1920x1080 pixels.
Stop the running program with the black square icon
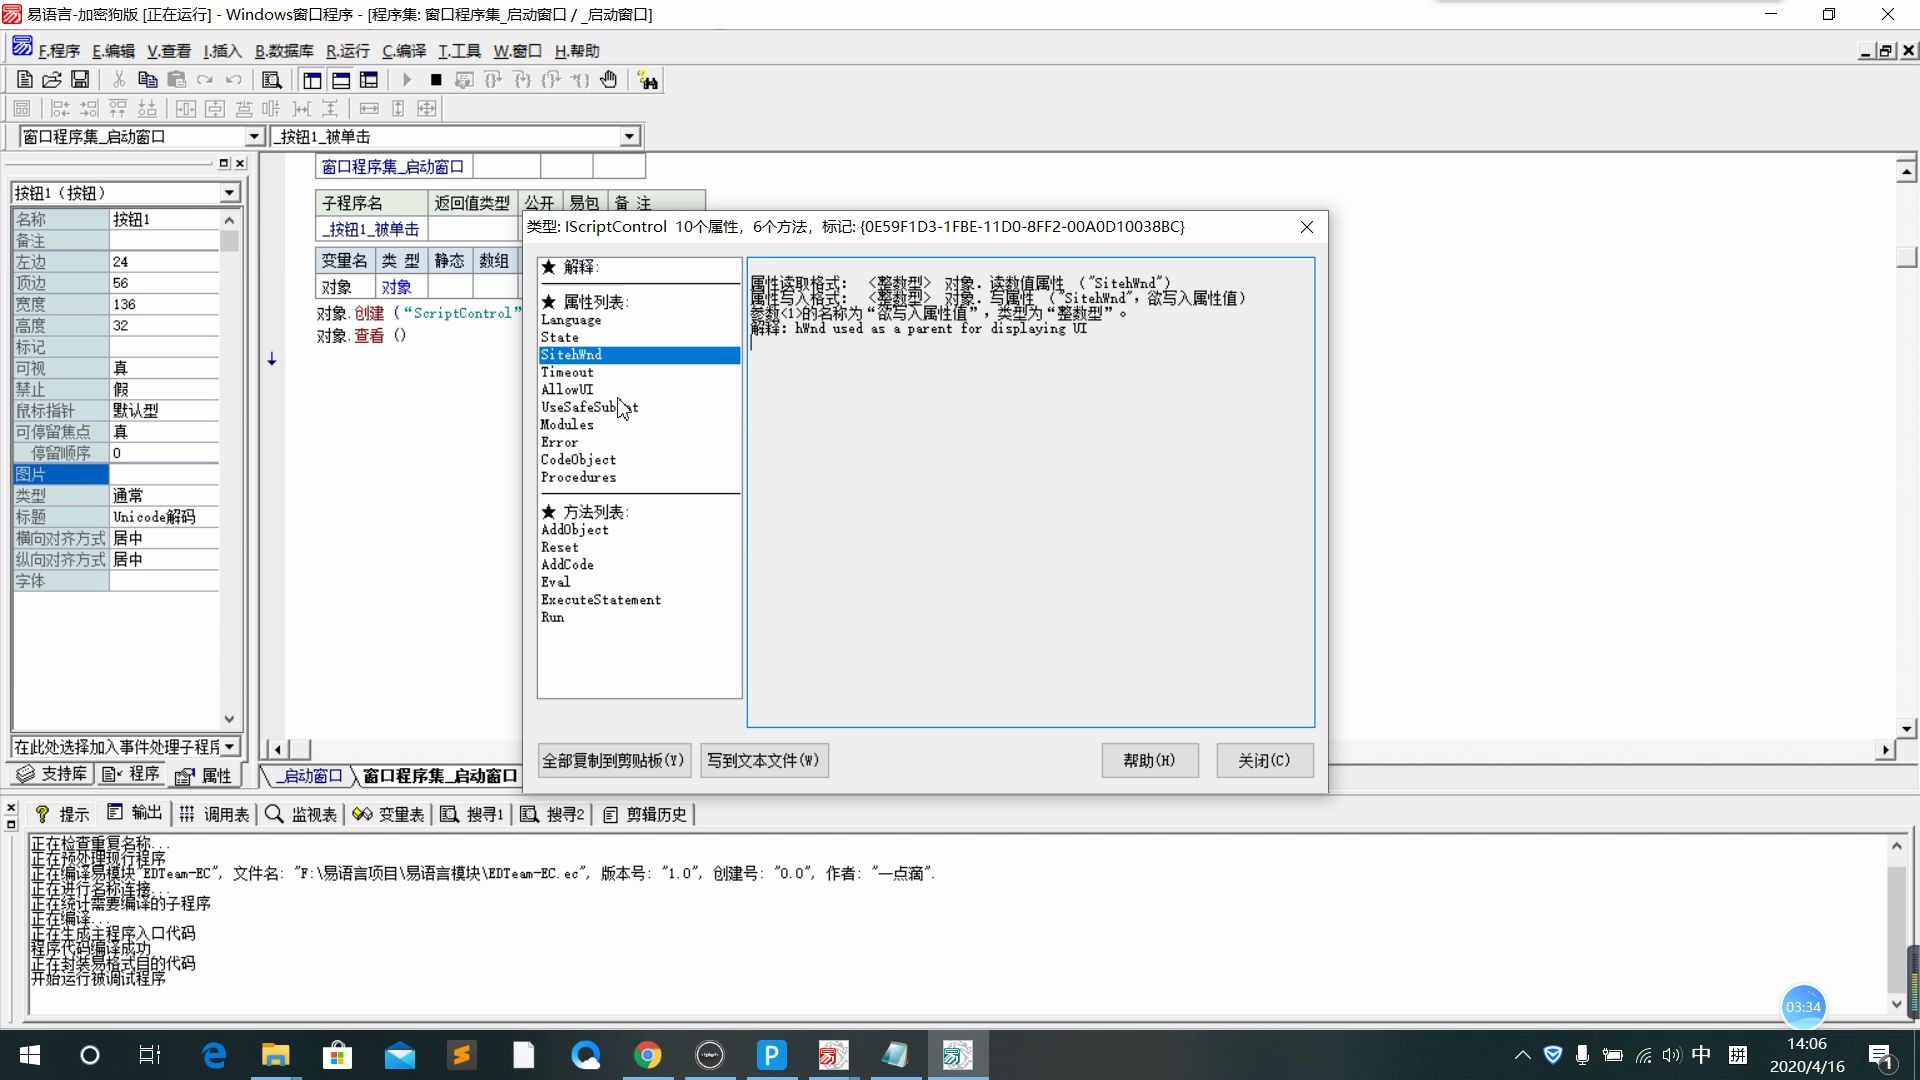pos(435,80)
